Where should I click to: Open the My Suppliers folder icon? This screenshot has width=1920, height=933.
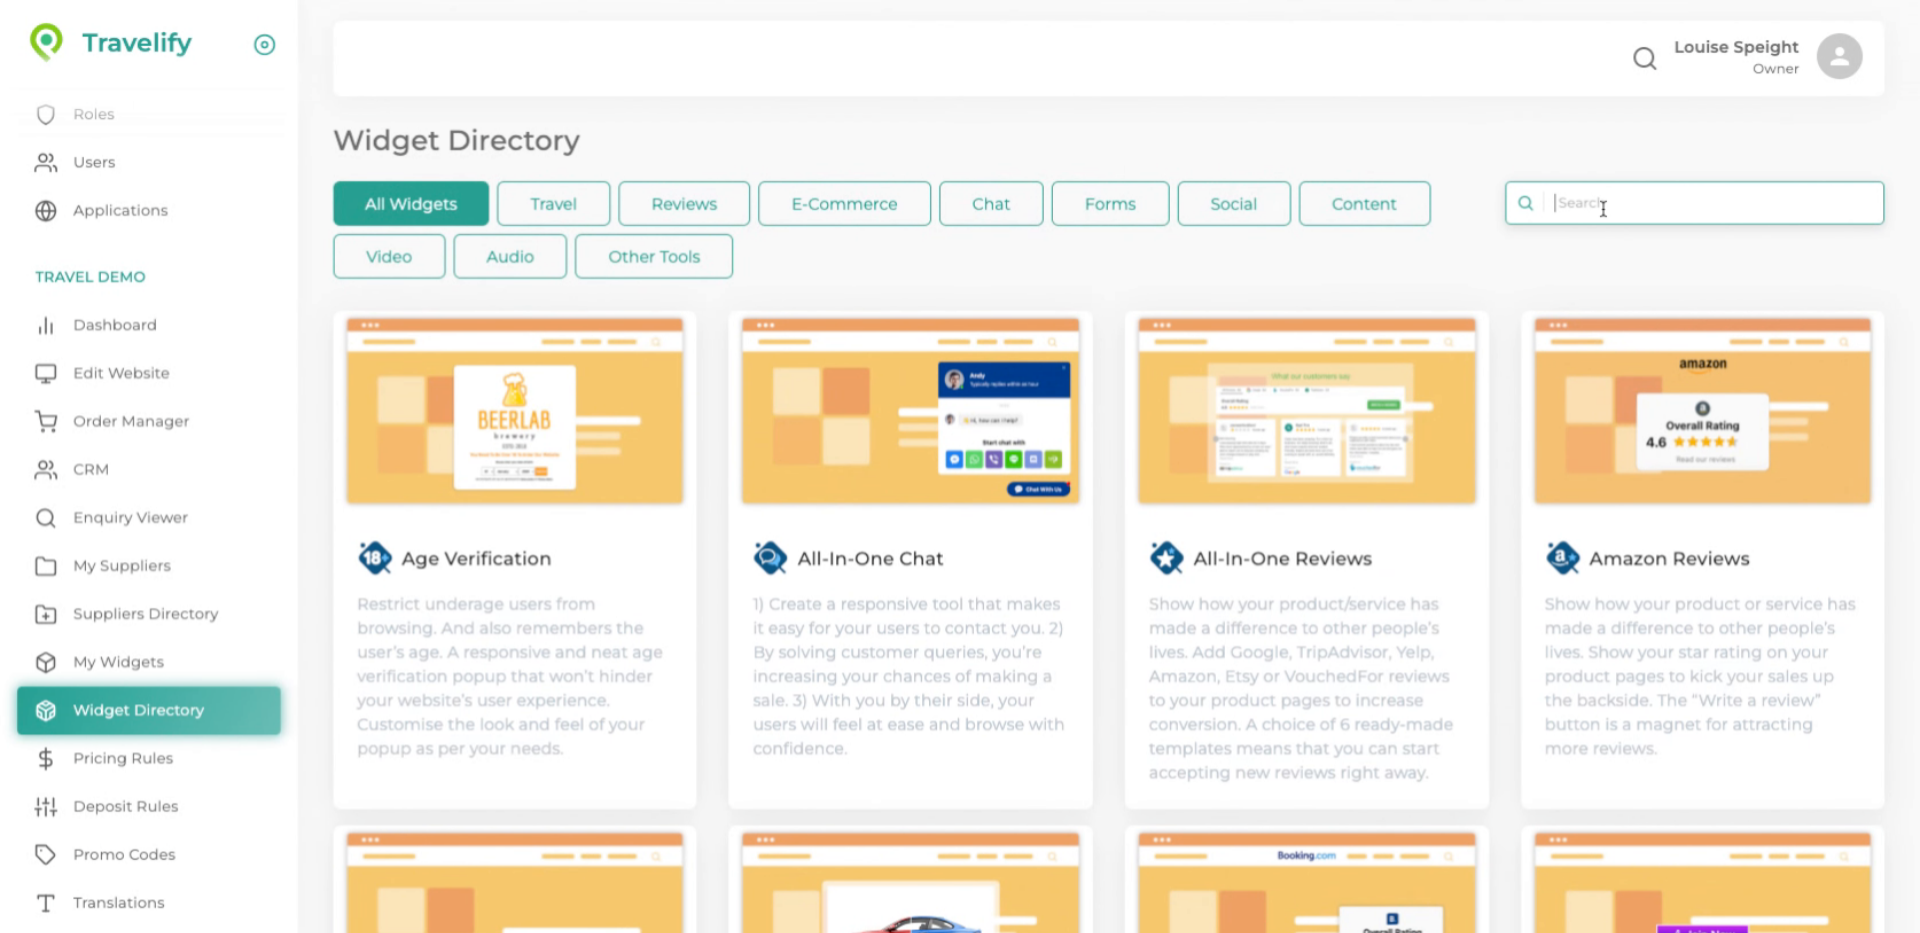point(46,565)
